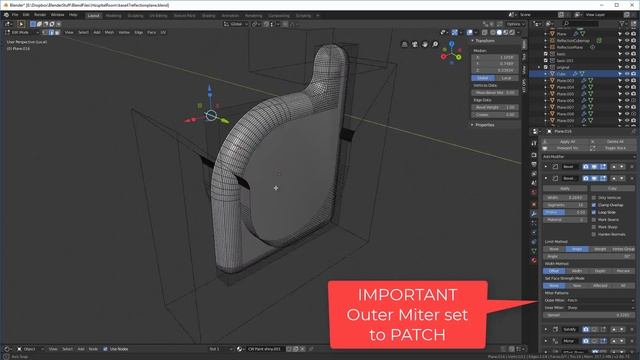Open World properties tab icon
Screen dimensions: 640x360
click(534, 192)
